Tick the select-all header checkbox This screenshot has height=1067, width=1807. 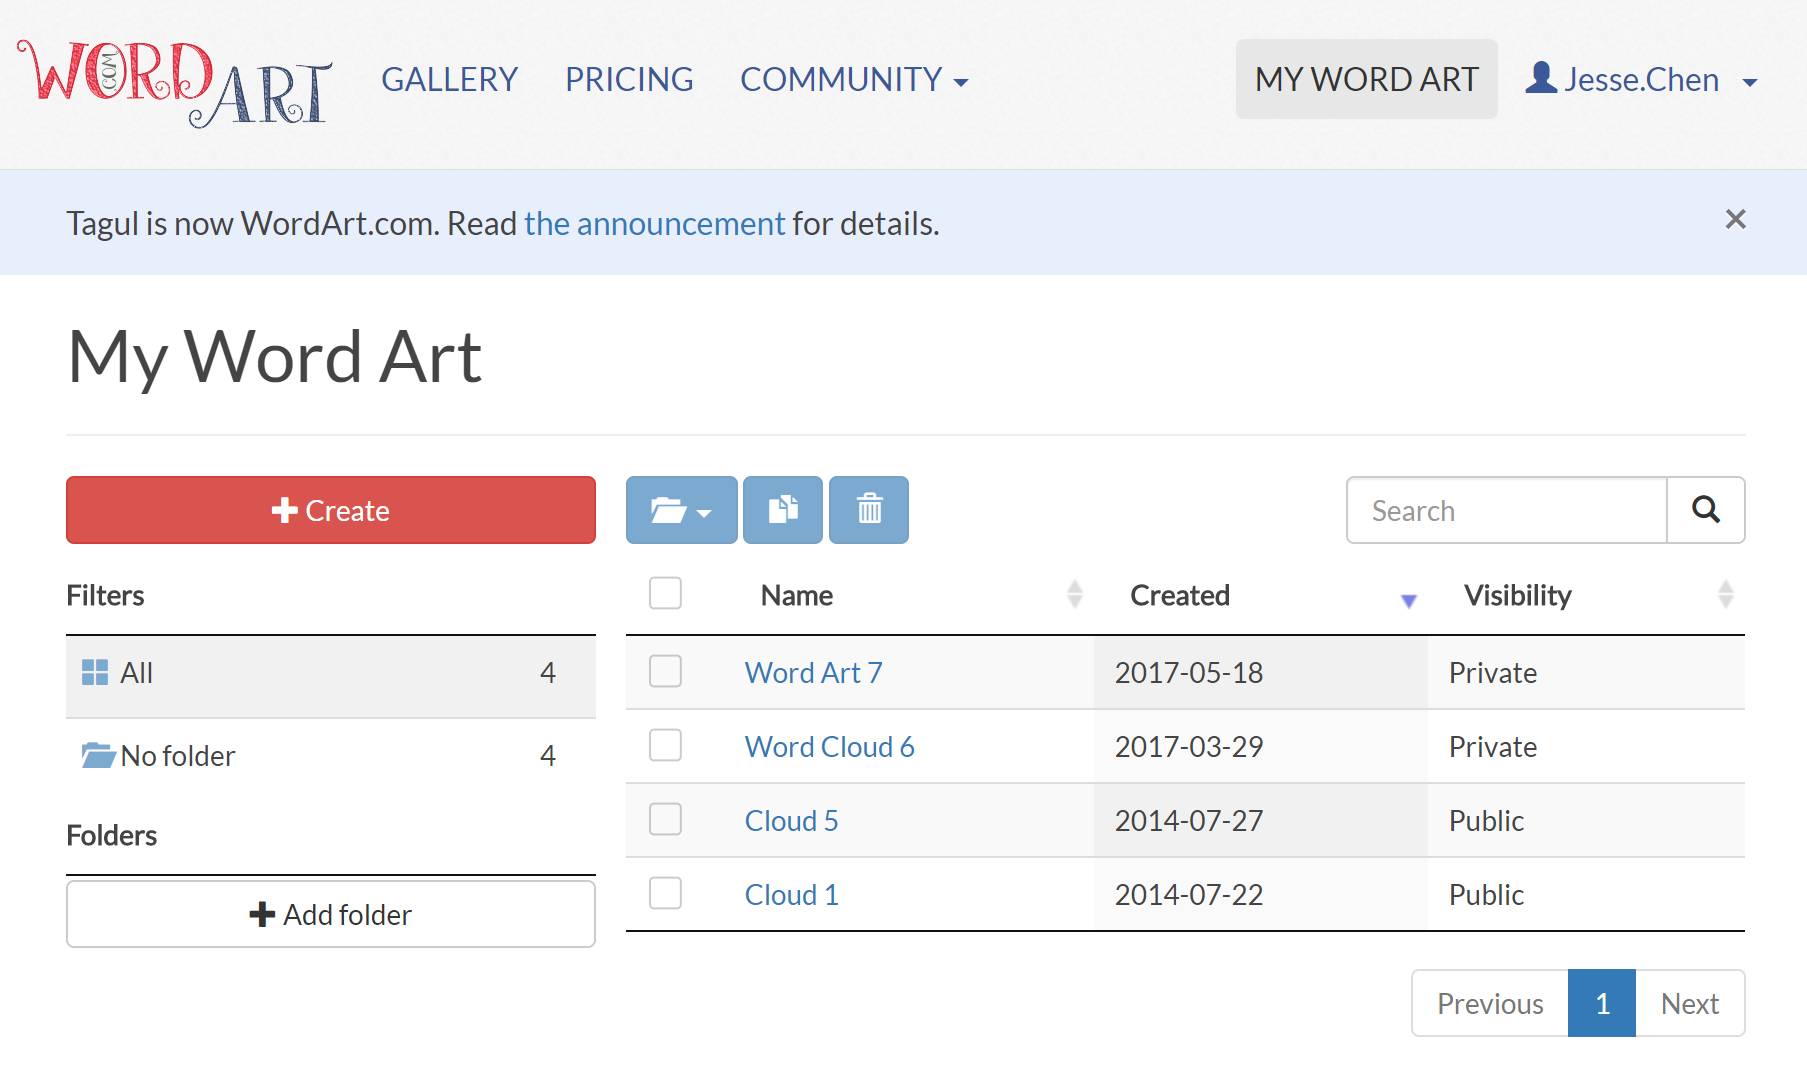pyautogui.click(x=665, y=593)
